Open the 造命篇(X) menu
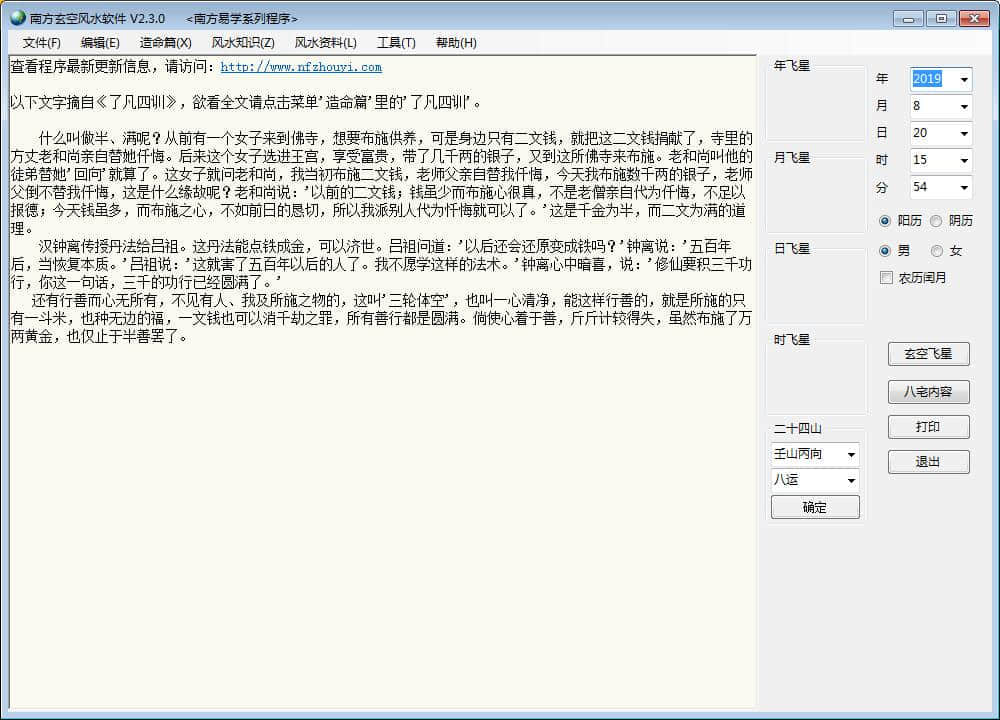 165,43
